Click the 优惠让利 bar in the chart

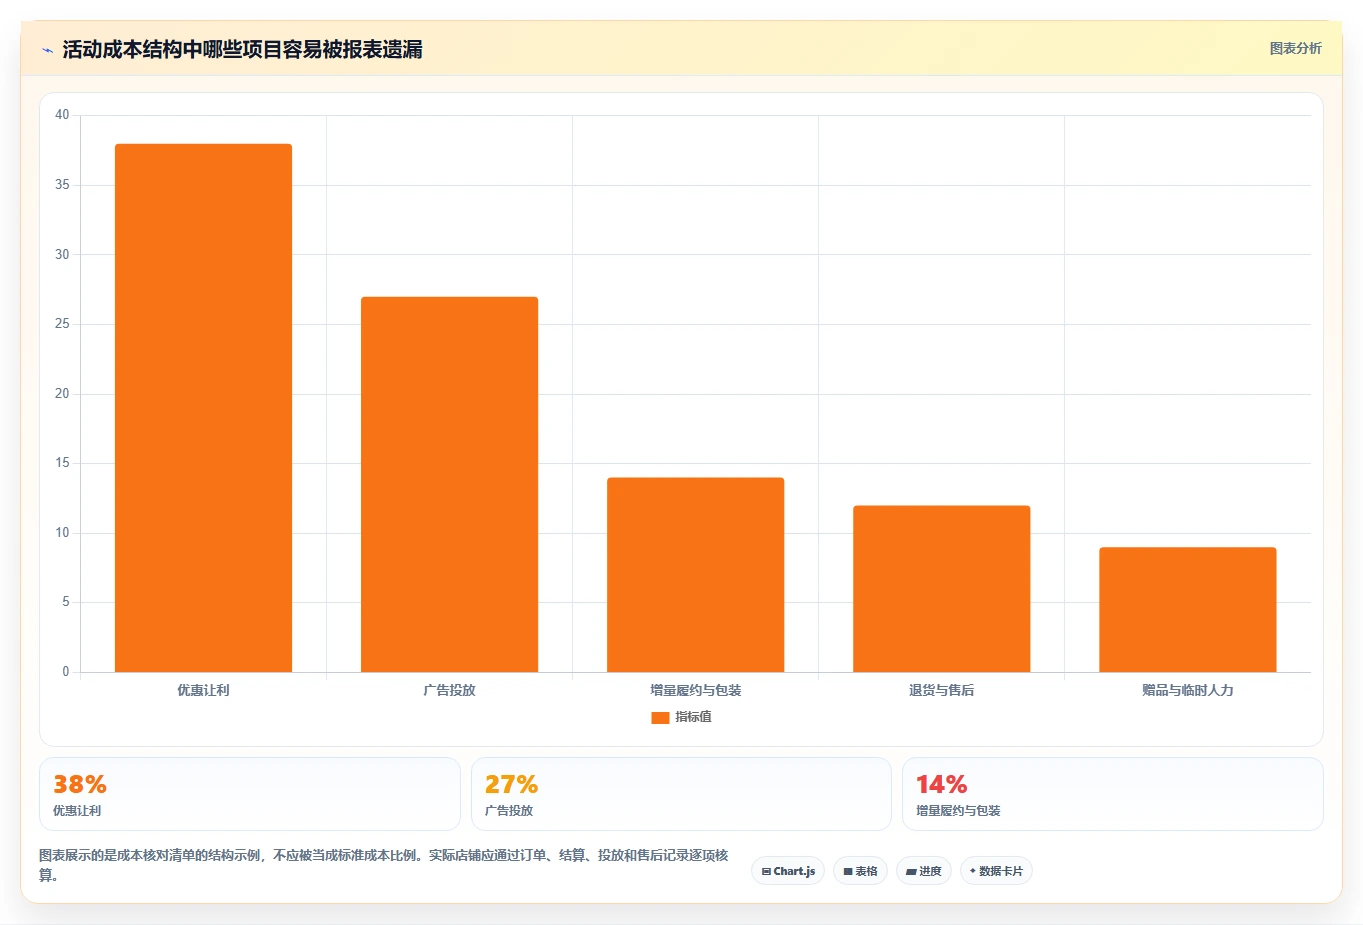click(203, 408)
